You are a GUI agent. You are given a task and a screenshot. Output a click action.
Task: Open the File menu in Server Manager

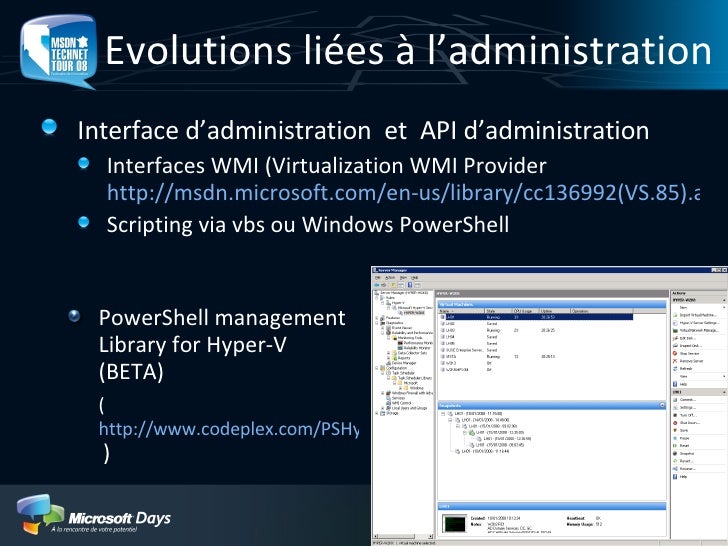[377, 278]
